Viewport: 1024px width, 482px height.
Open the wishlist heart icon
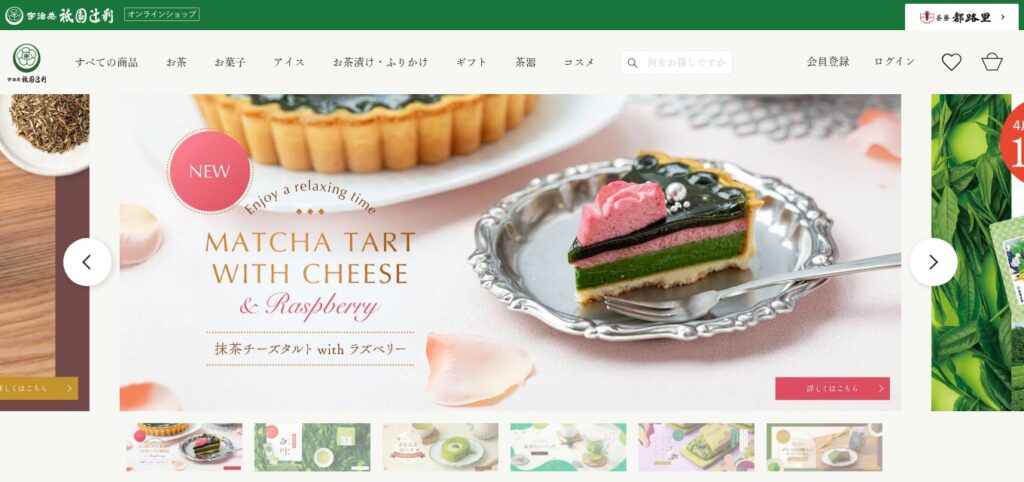point(952,62)
